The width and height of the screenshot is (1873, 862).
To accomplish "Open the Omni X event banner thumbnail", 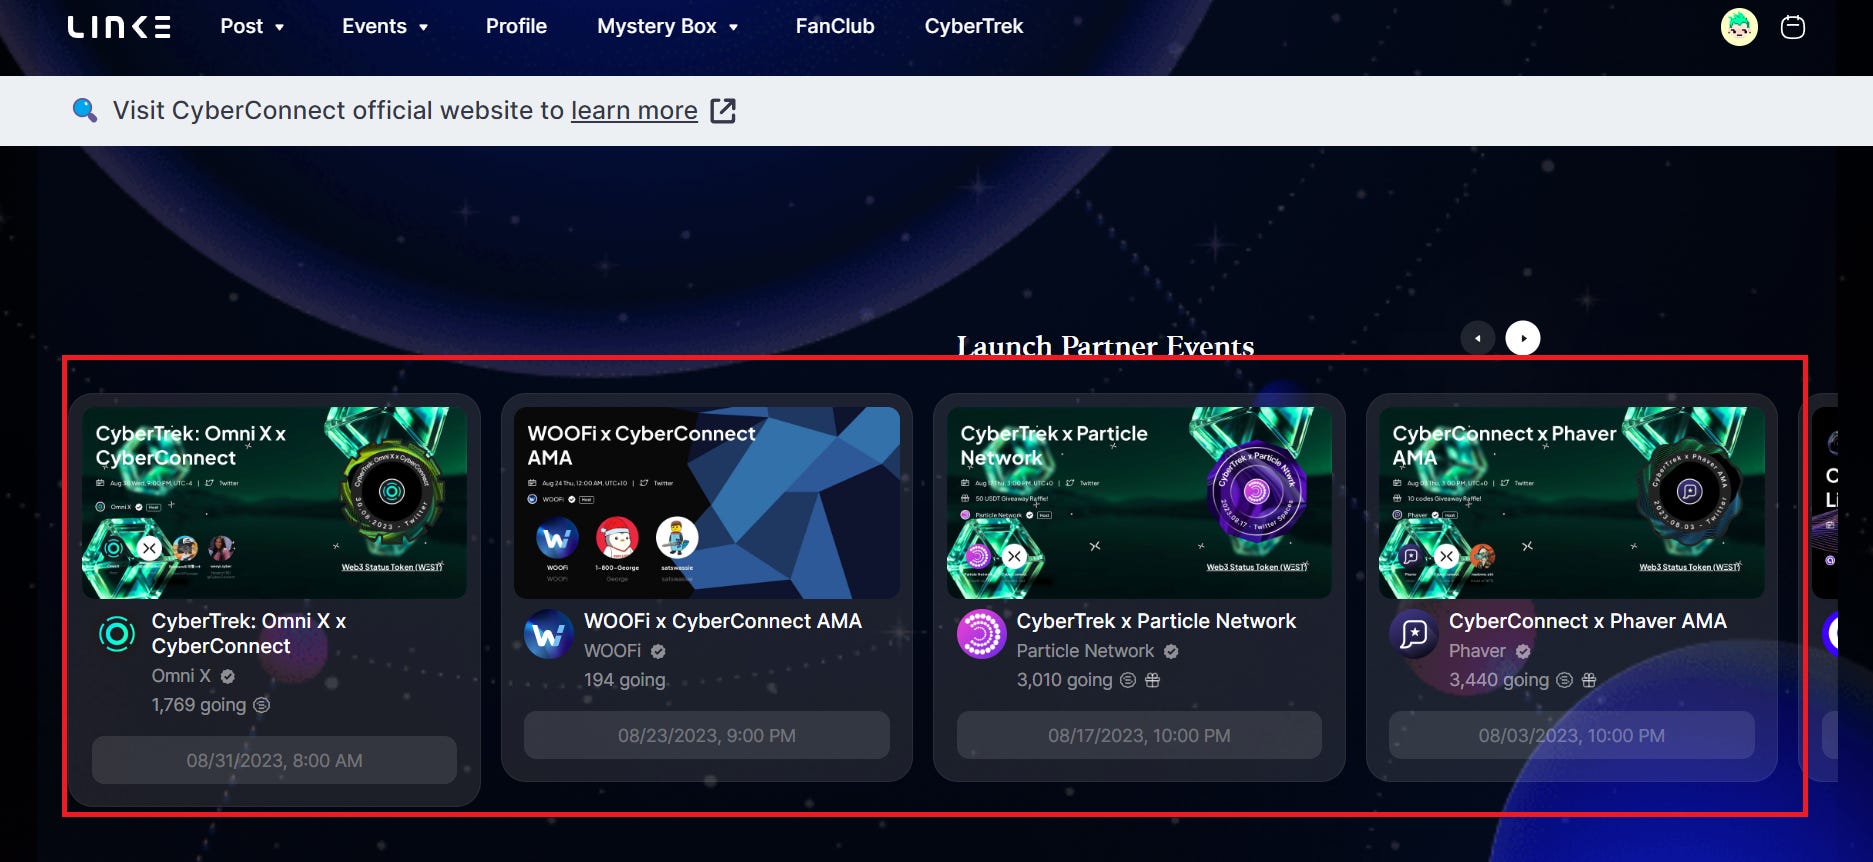I will pos(274,502).
